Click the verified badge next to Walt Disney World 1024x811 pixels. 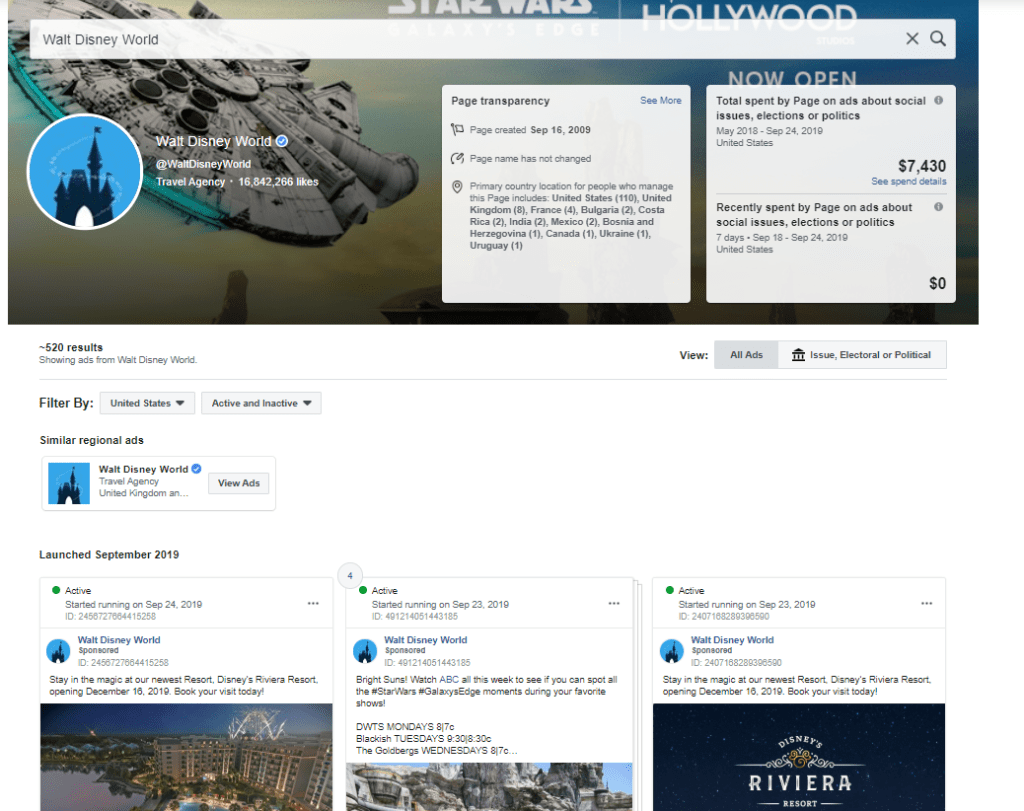pos(282,141)
